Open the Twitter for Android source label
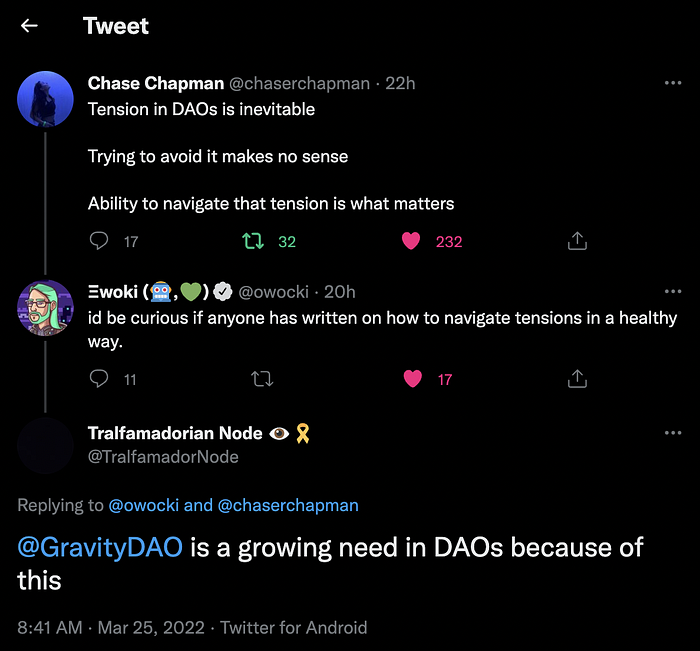Image resolution: width=700 pixels, height=651 pixels. point(294,627)
